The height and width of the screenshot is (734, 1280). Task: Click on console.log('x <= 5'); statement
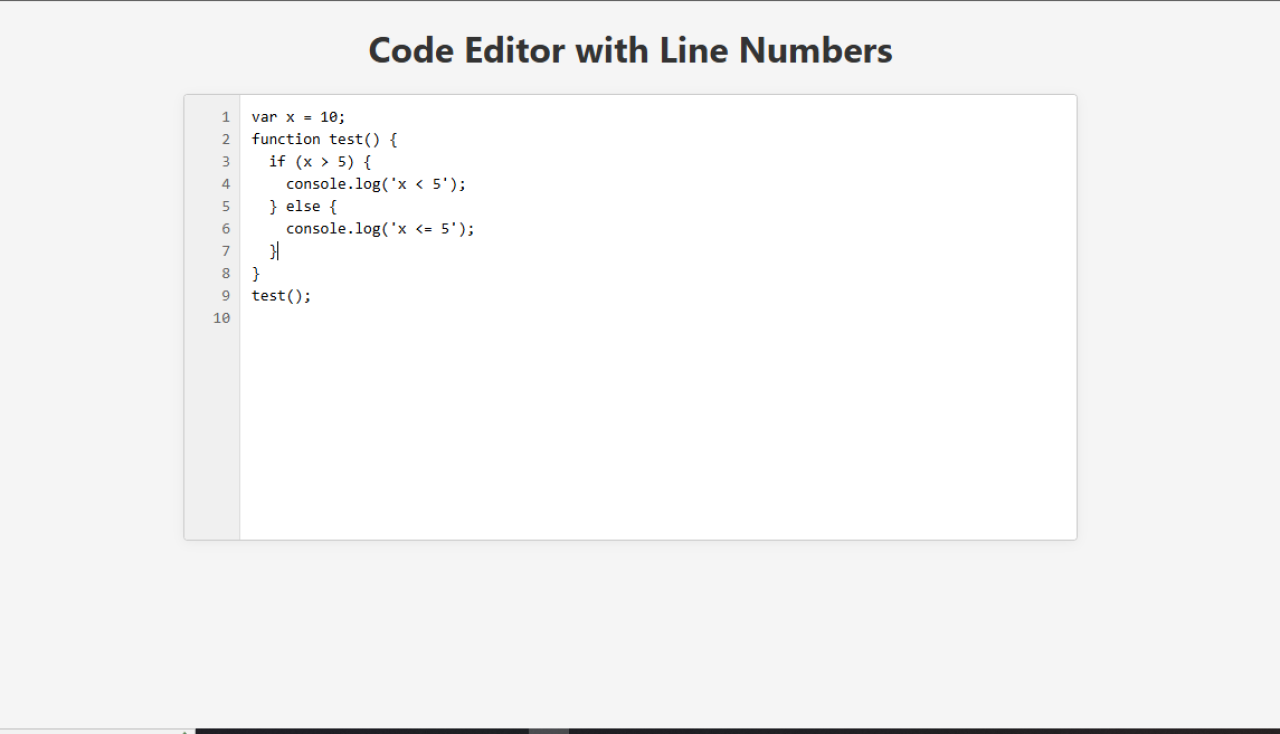pyautogui.click(x=380, y=229)
